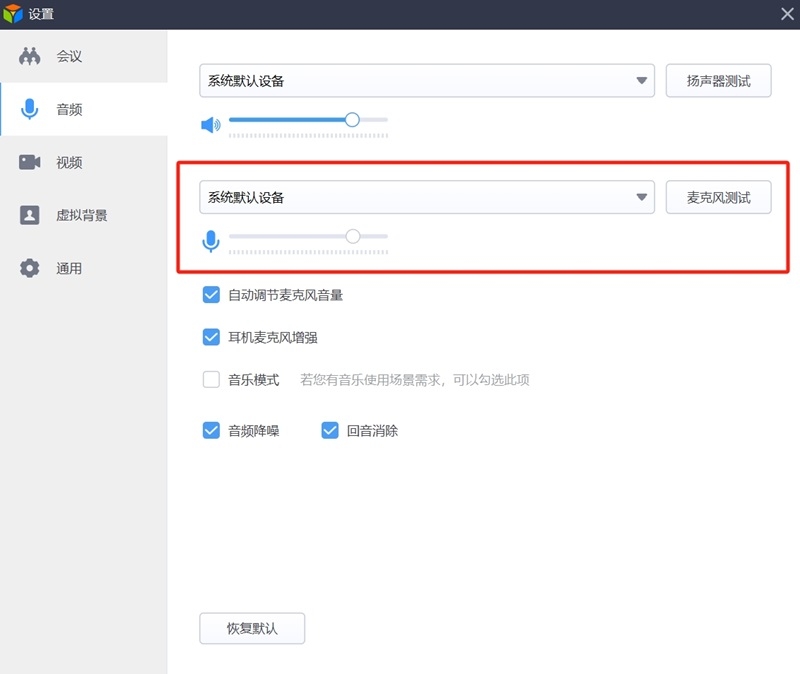Screen dimensions: 800x674
Task: Click 恢复默认 to restore defaults
Action: tap(252, 628)
